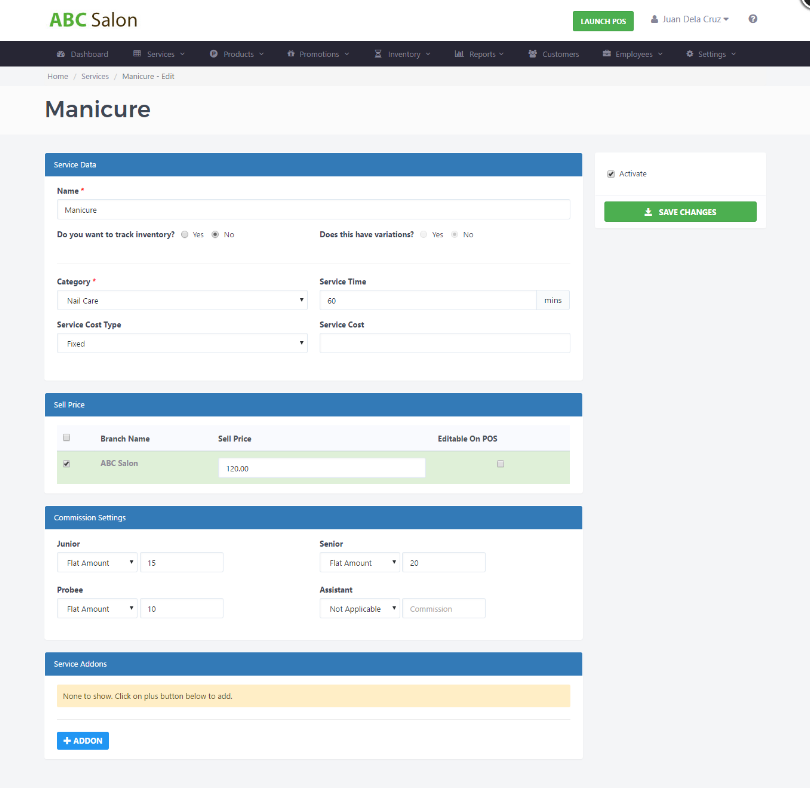Screen dimensions: 810x788
Task: Open Assistant commission type dropdown
Action: (x=360, y=608)
